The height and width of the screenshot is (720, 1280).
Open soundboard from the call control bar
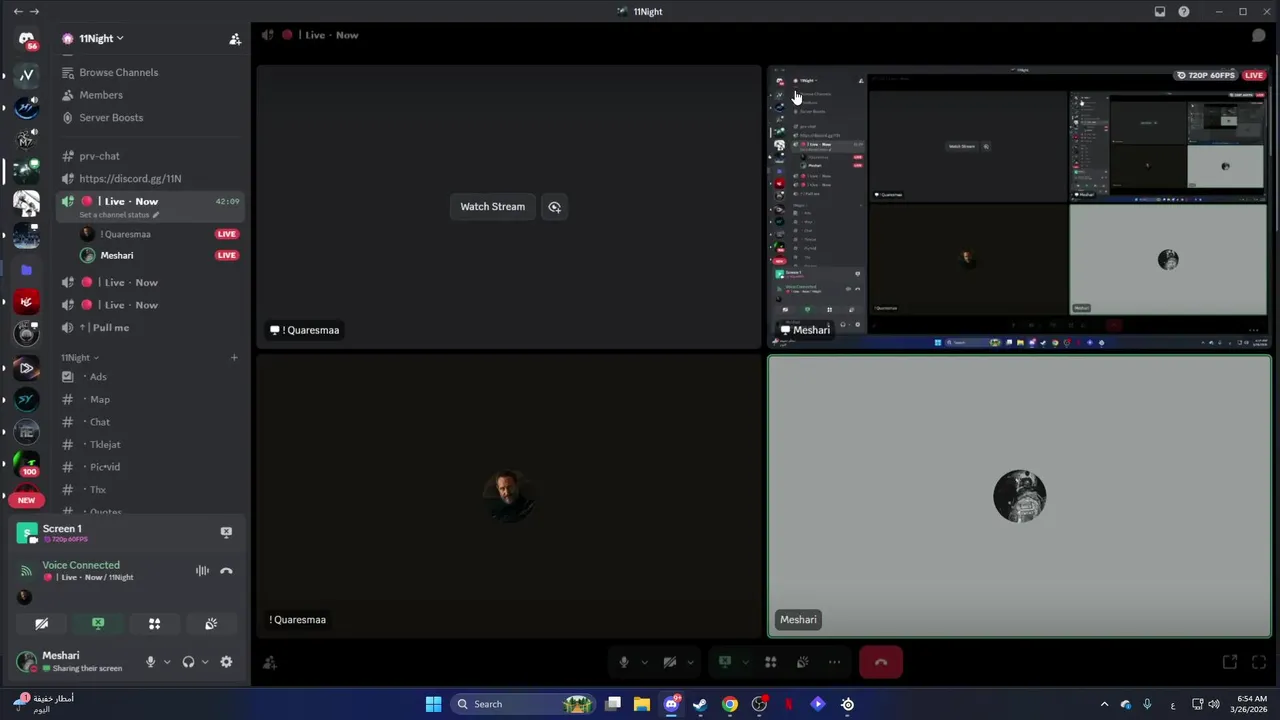point(802,662)
